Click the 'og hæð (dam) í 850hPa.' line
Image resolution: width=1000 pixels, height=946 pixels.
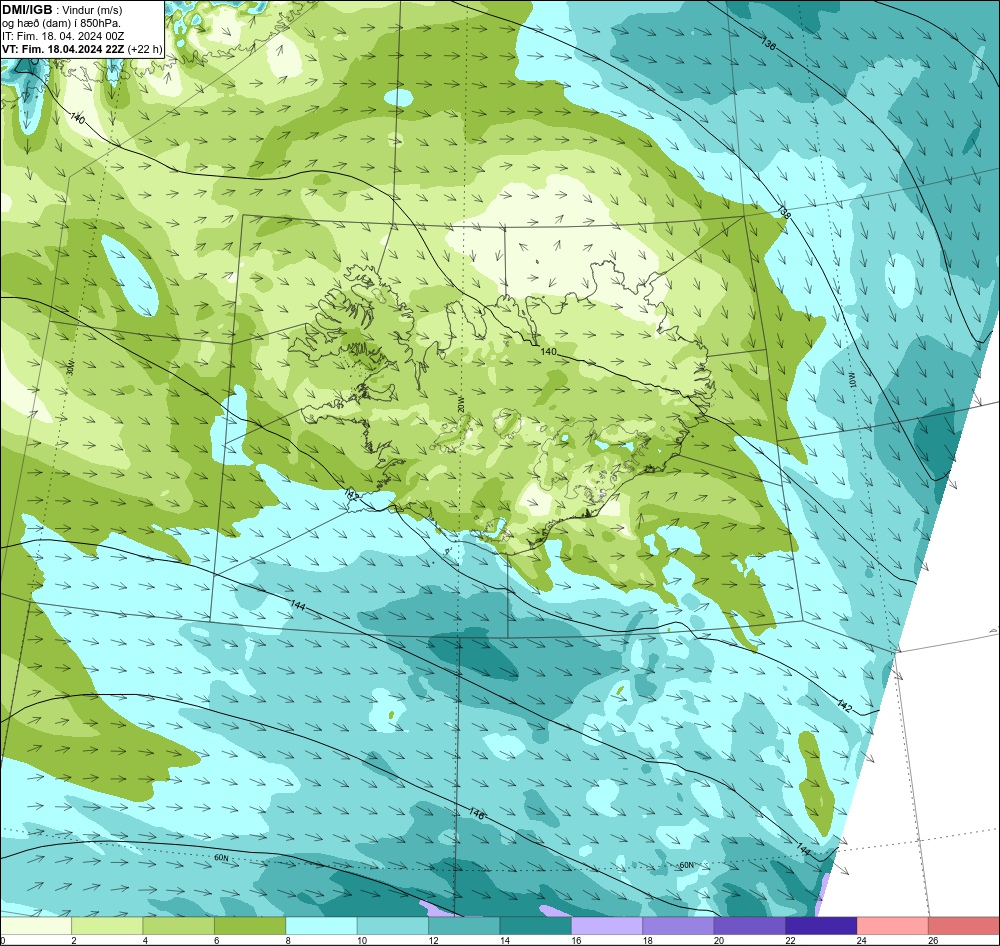[62, 23]
